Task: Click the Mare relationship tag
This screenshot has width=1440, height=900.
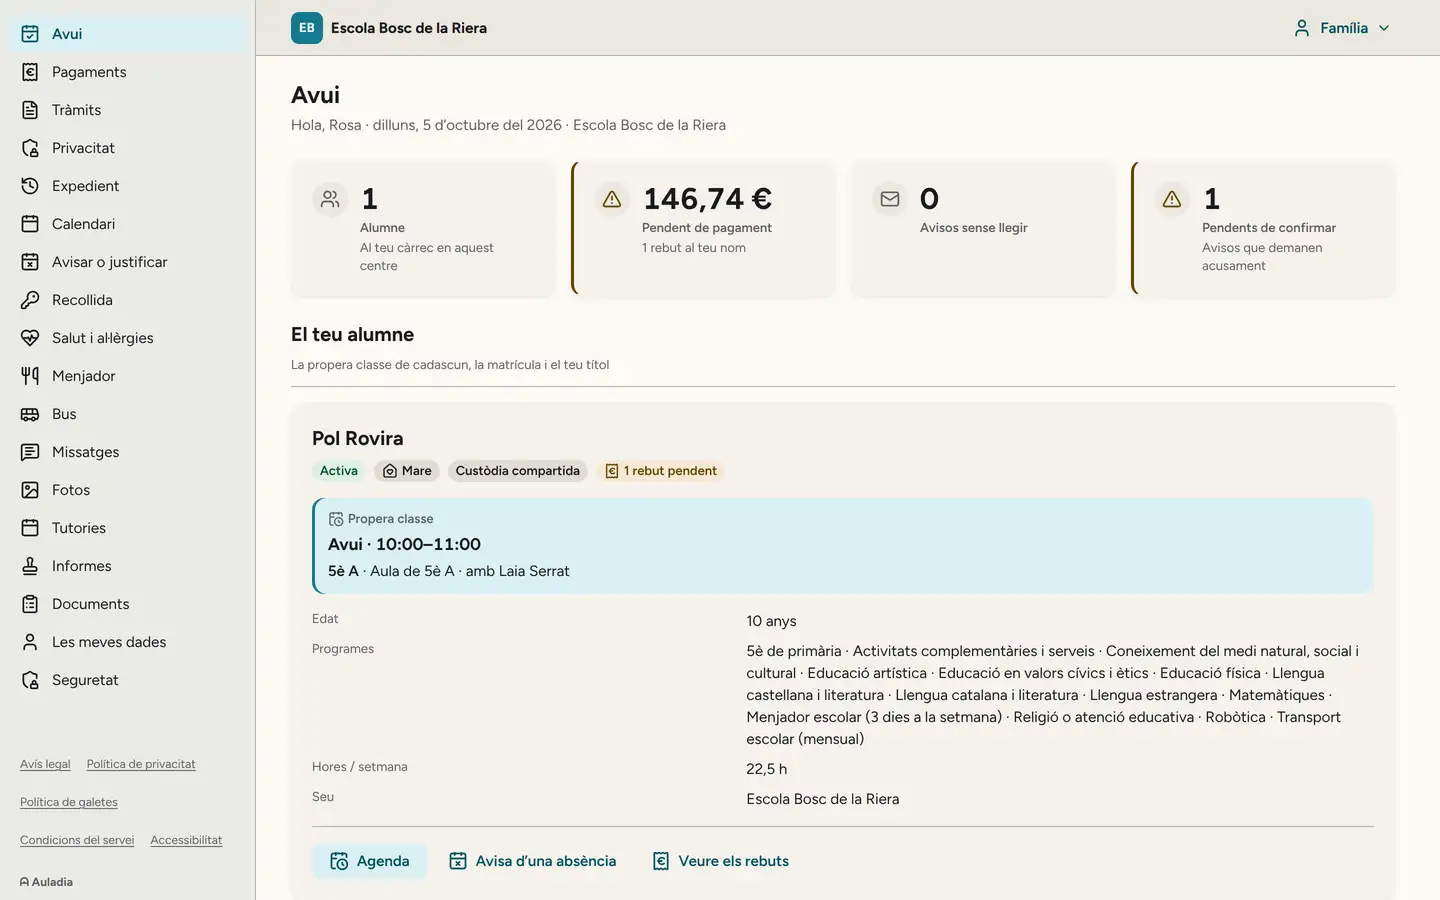Action: point(407,471)
